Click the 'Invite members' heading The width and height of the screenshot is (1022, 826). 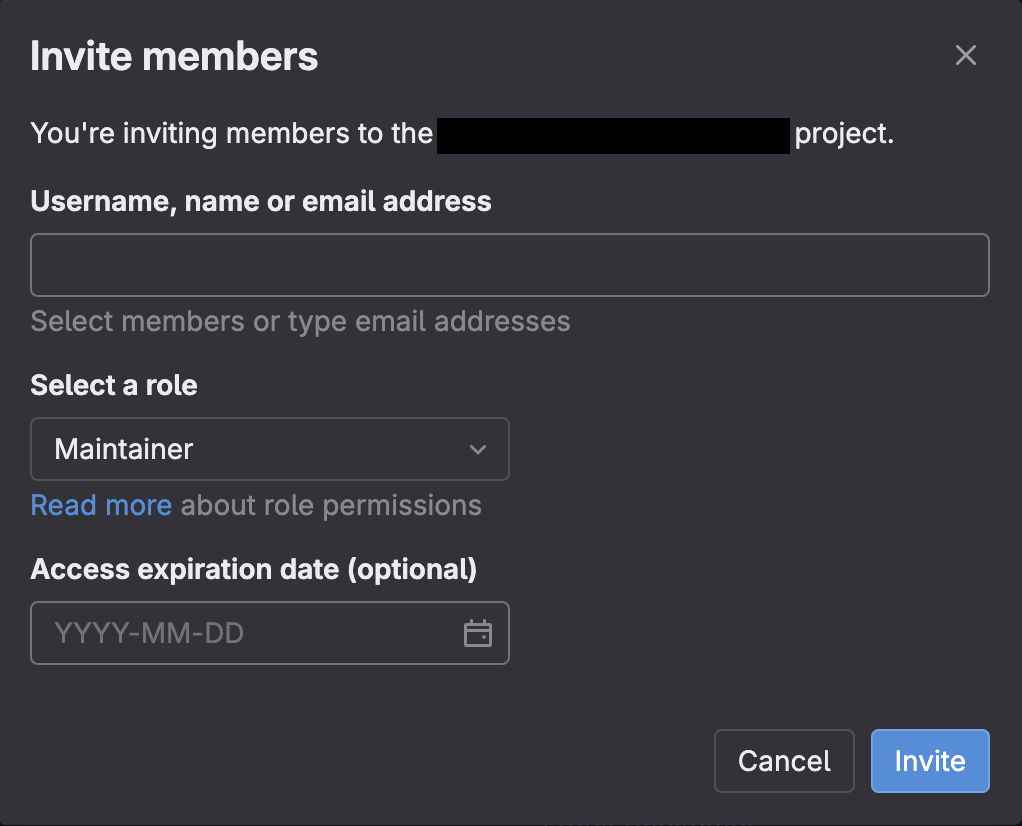click(x=174, y=56)
